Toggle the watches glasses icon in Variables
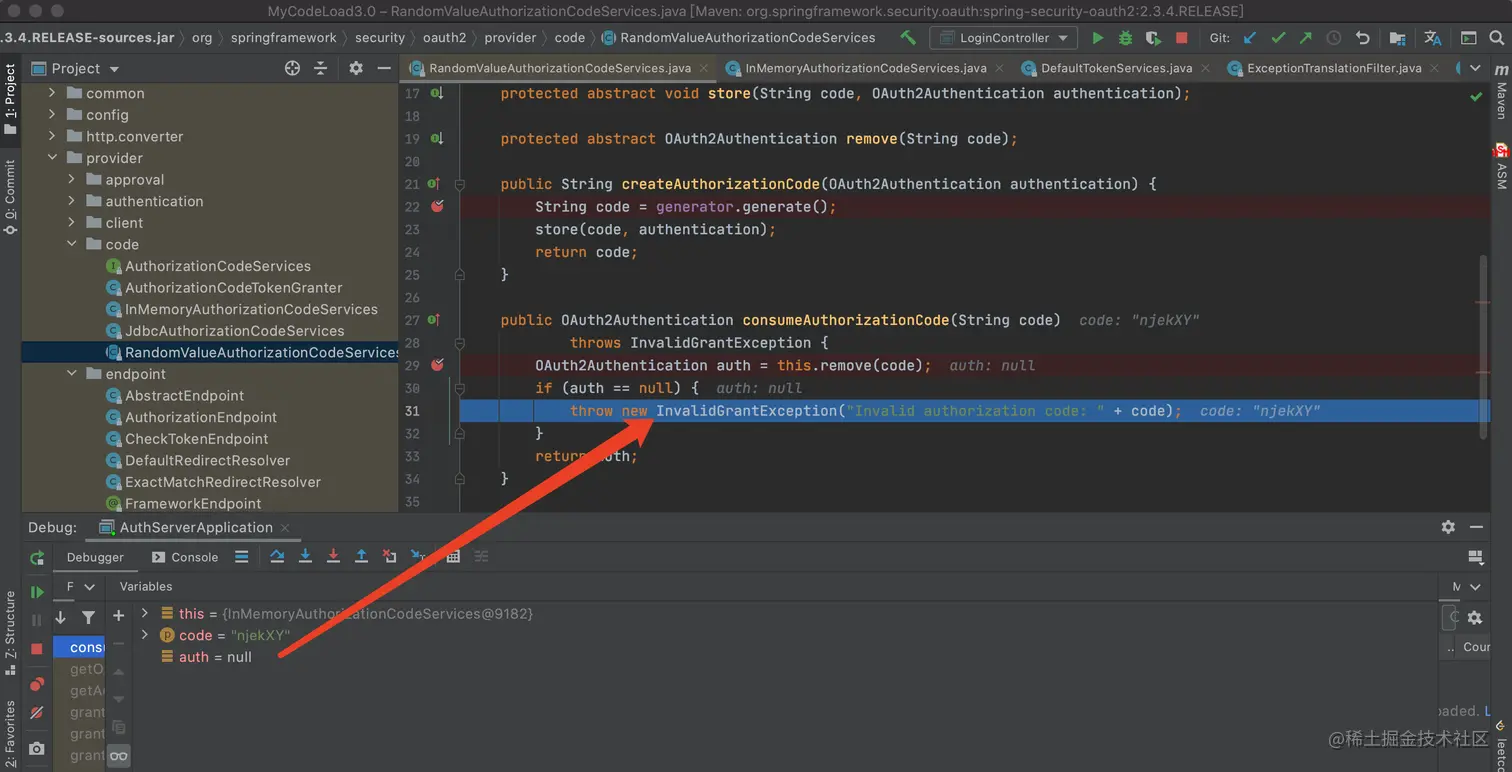The width and height of the screenshot is (1512, 772). (x=118, y=756)
